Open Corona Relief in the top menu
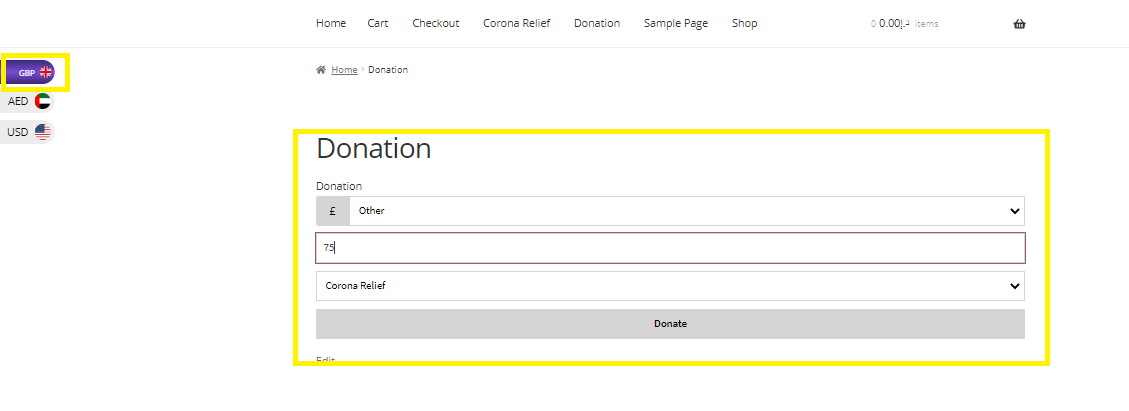Screen dimensions: 1129x411 pyautogui.click(x=516, y=23)
